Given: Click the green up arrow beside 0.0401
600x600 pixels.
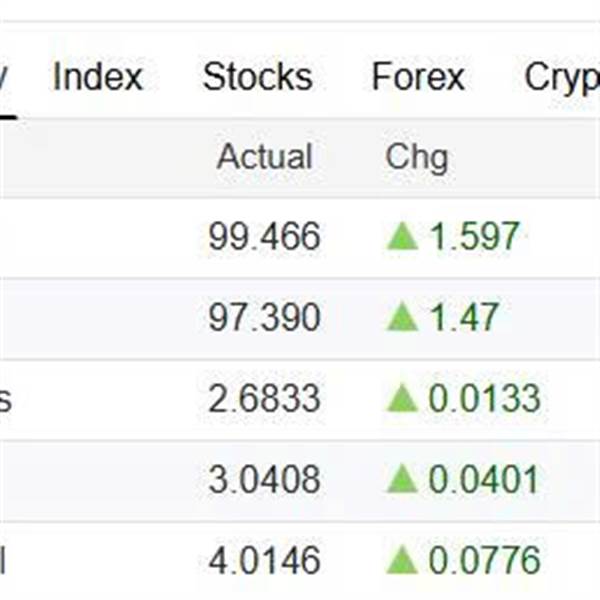Looking at the screenshot, I should tap(402, 478).
